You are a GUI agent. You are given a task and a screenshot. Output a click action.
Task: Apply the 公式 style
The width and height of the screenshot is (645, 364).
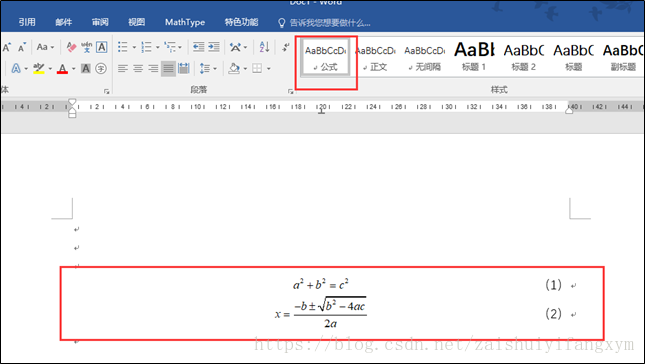coord(326,57)
